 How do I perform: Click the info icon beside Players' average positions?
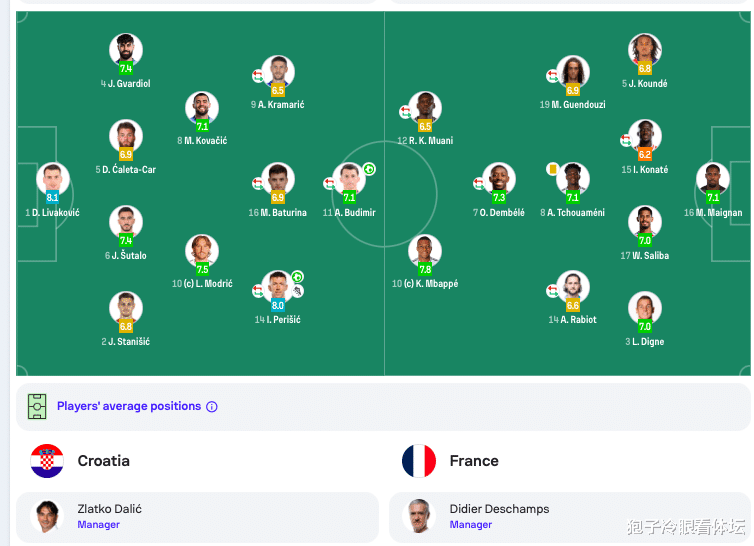pos(212,407)
